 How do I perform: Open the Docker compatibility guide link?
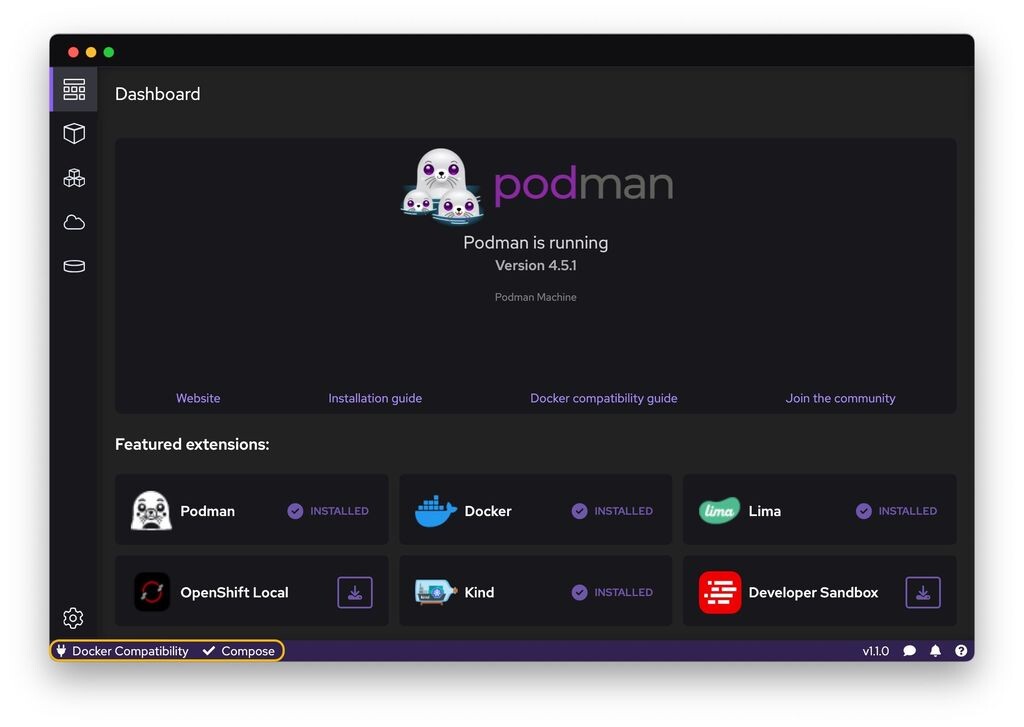point(603,398)
